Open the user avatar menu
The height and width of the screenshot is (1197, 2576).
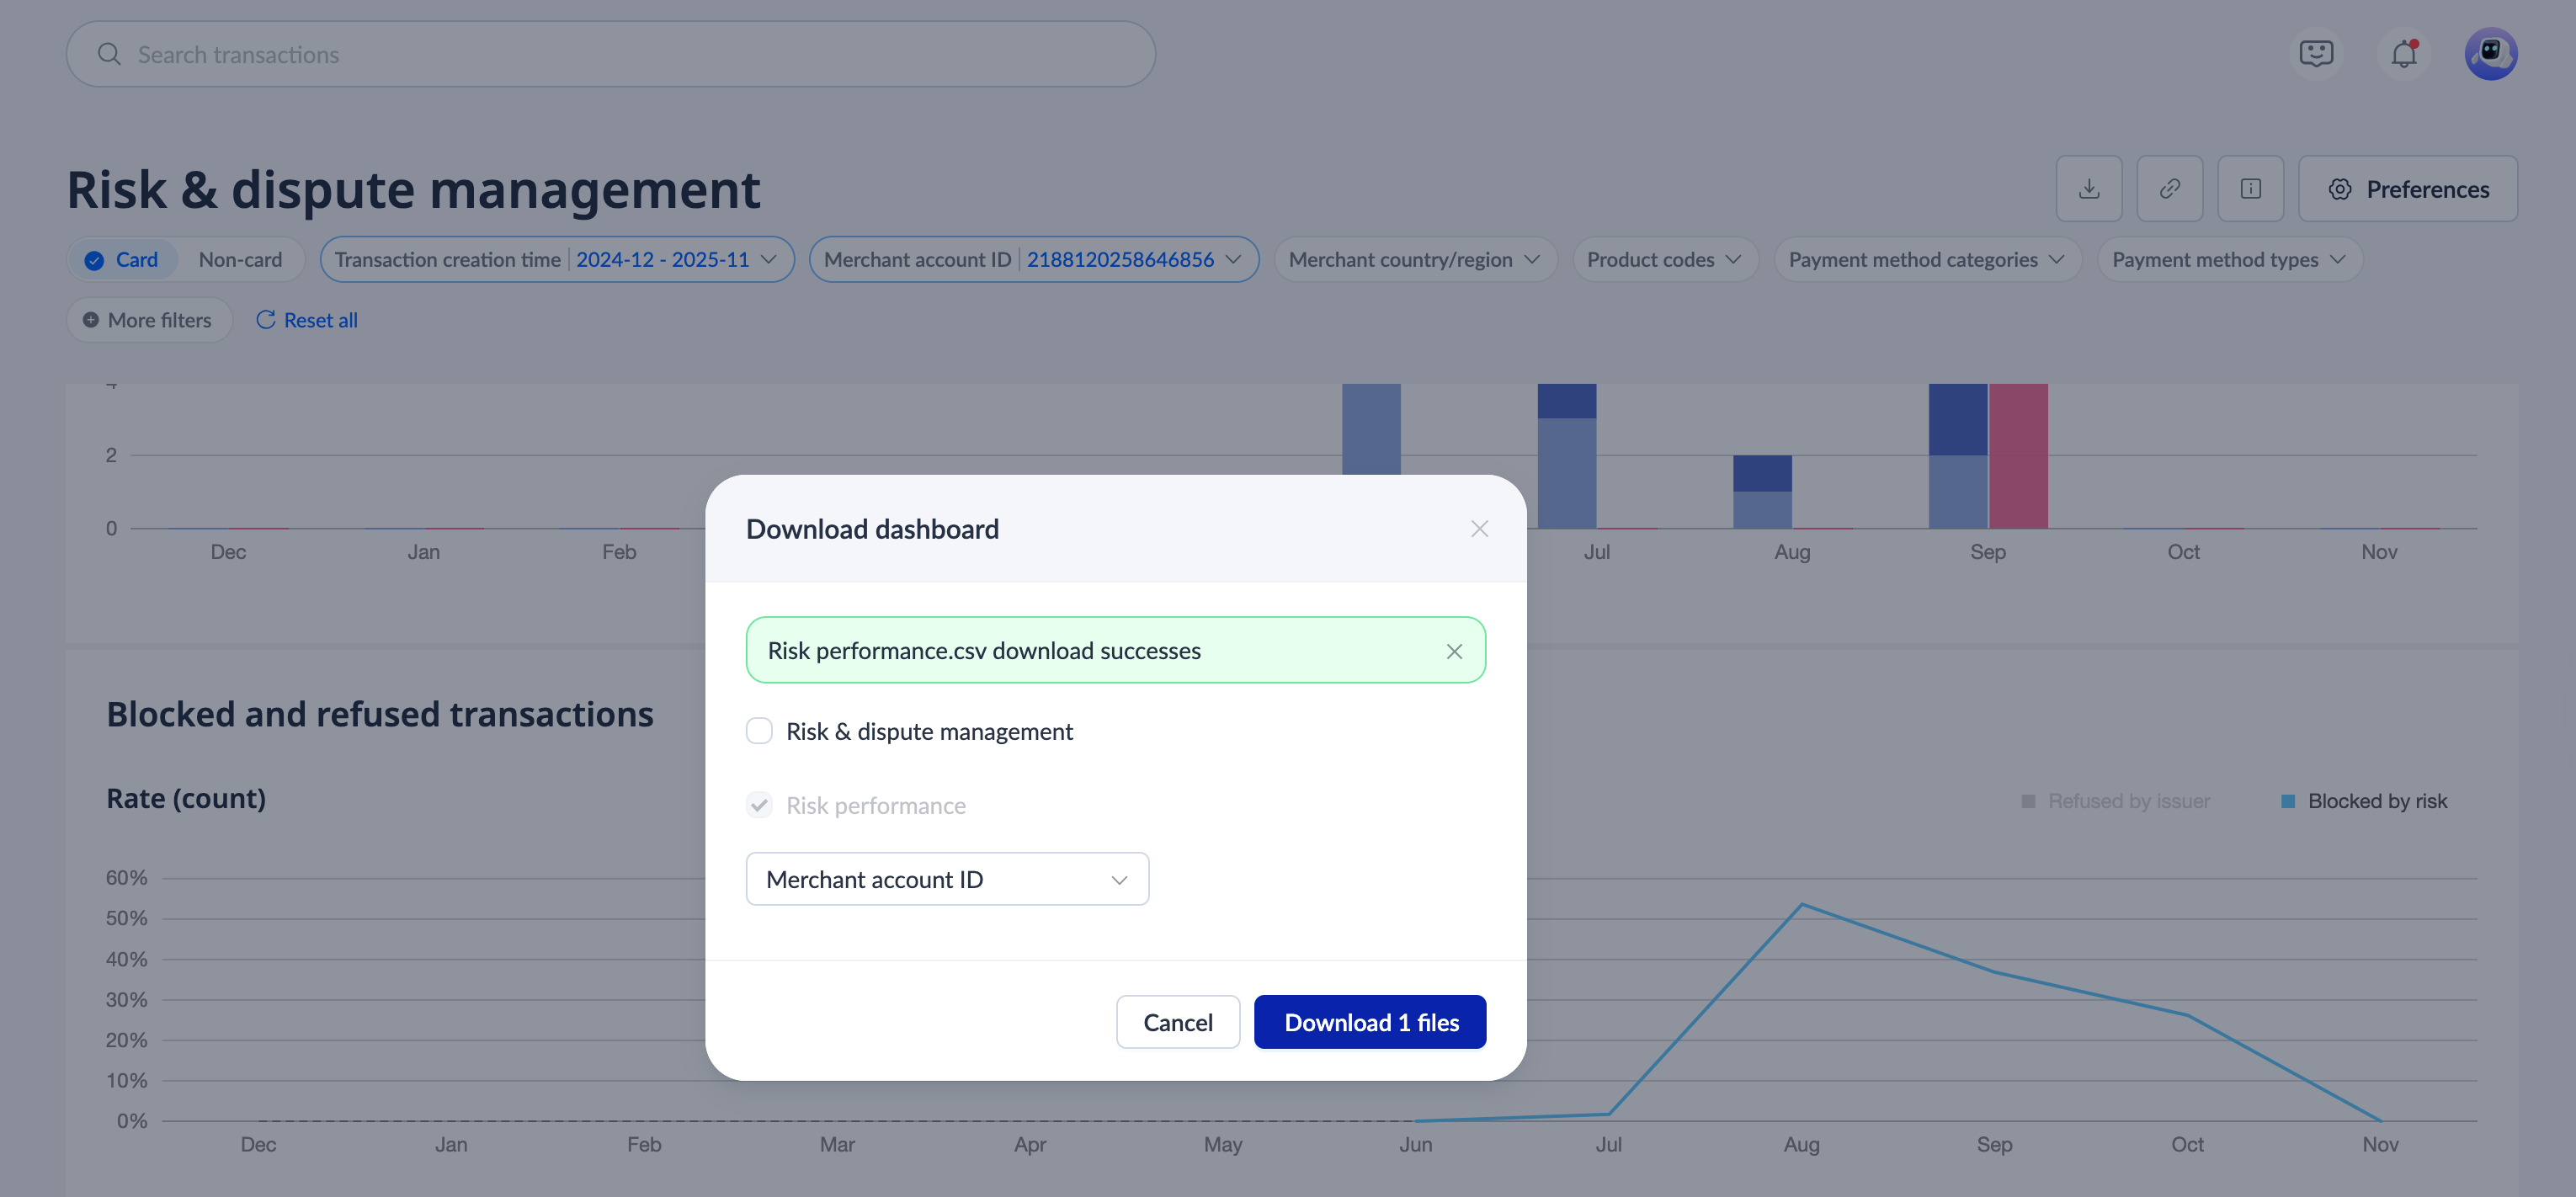click(2490, 54)
